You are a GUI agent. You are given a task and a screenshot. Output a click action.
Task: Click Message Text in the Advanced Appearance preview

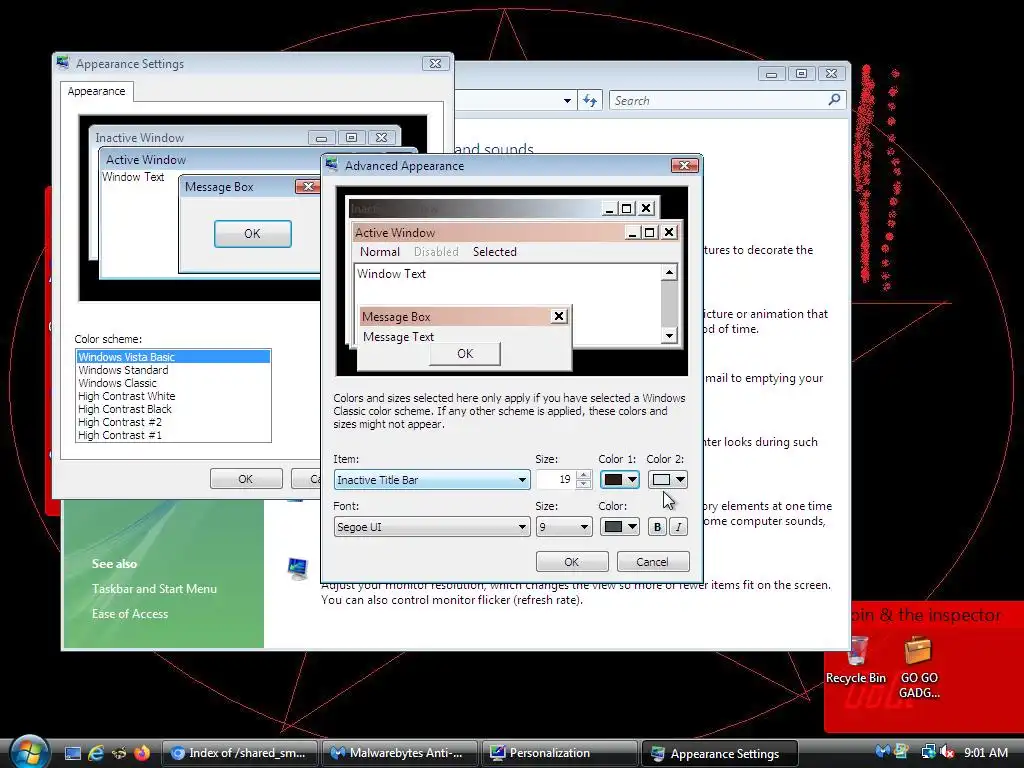click(398, 337)
